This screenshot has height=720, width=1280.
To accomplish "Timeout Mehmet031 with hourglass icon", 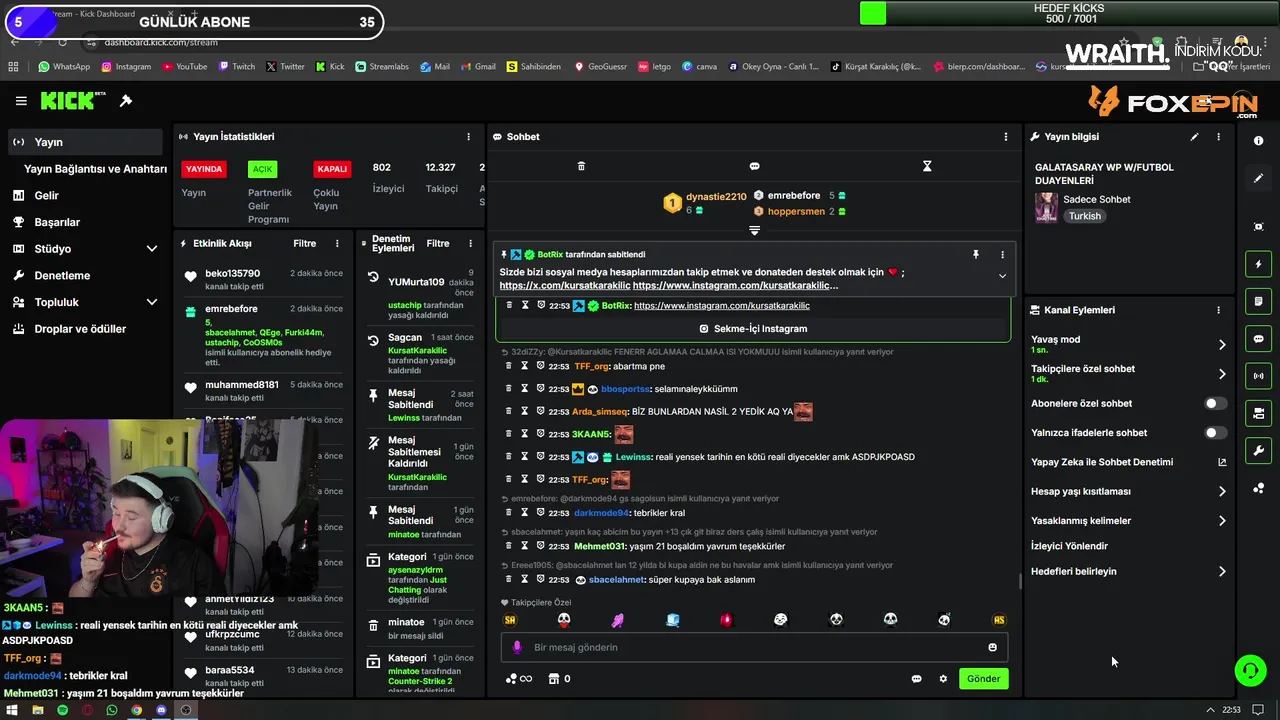I will 524,546.
